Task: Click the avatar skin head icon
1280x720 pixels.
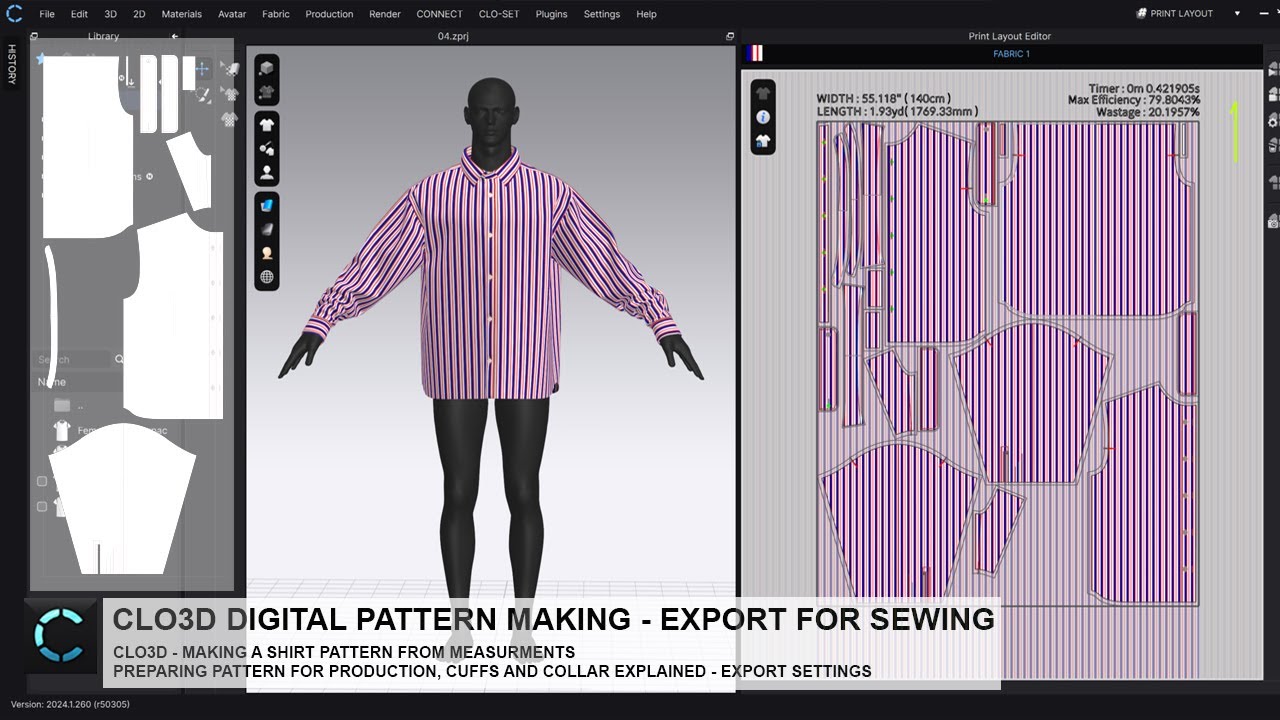Action: point(267,253)
